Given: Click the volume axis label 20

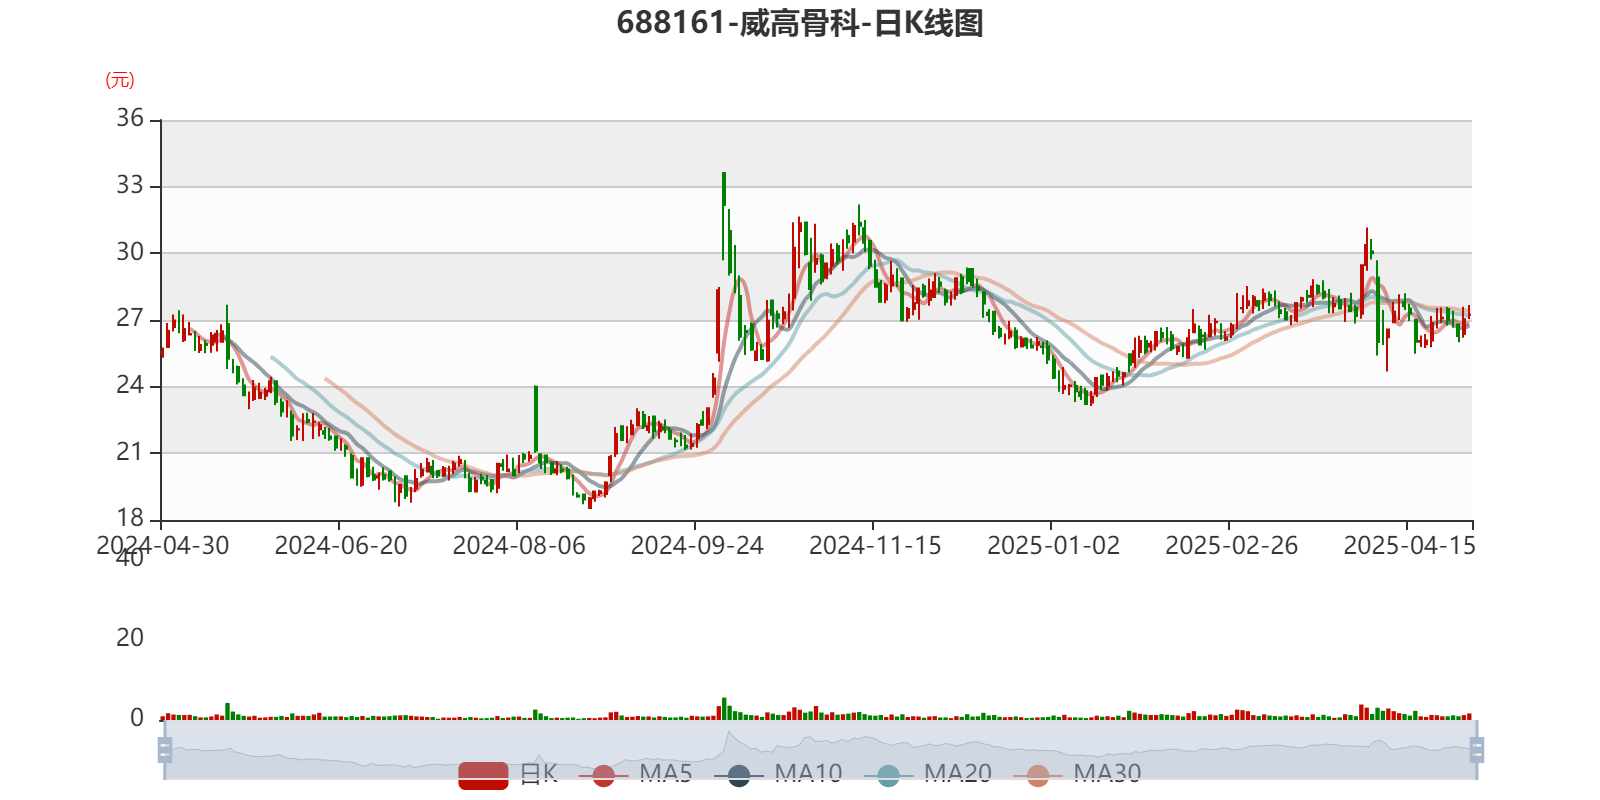Looking at the screenshot, I should click(130, 638).
